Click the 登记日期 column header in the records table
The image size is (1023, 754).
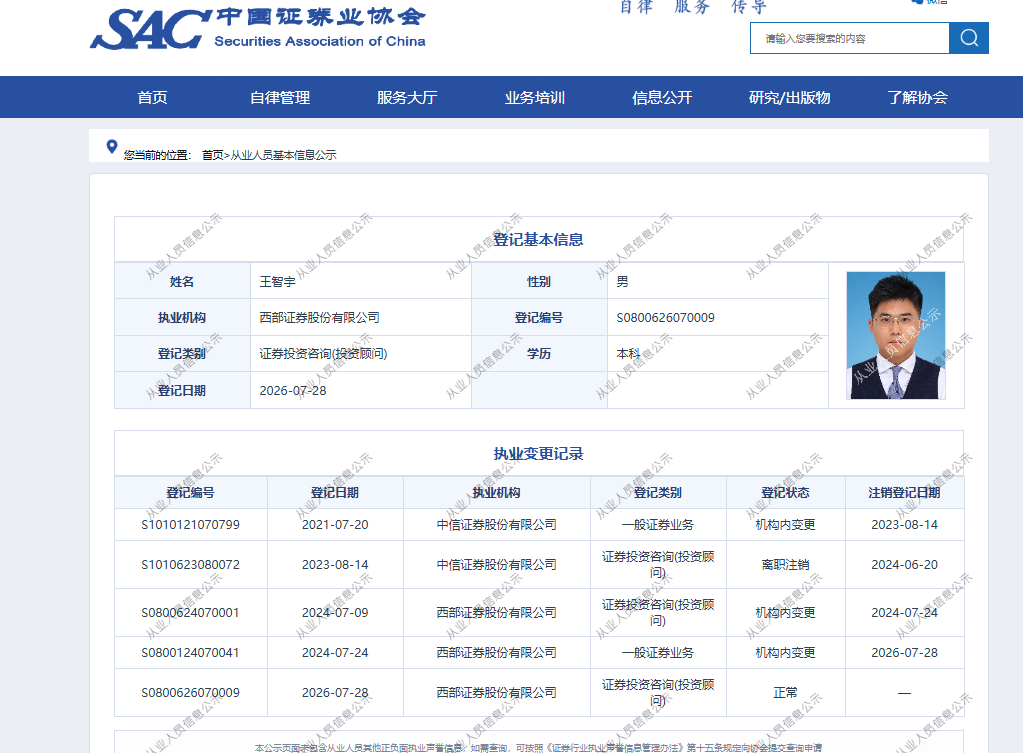(335, 492)
